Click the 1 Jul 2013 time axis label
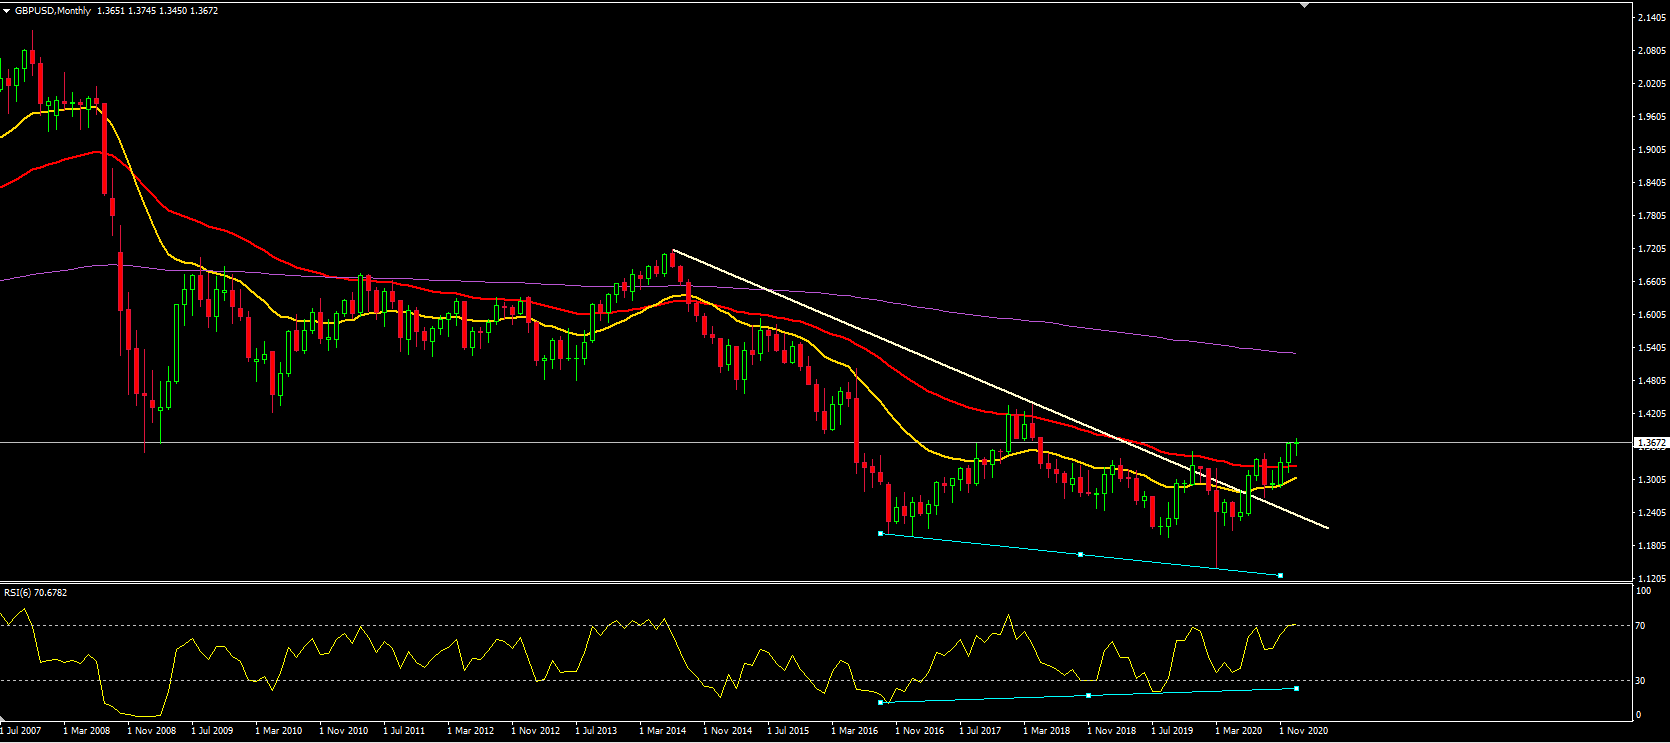 click(x=596, y=731)
